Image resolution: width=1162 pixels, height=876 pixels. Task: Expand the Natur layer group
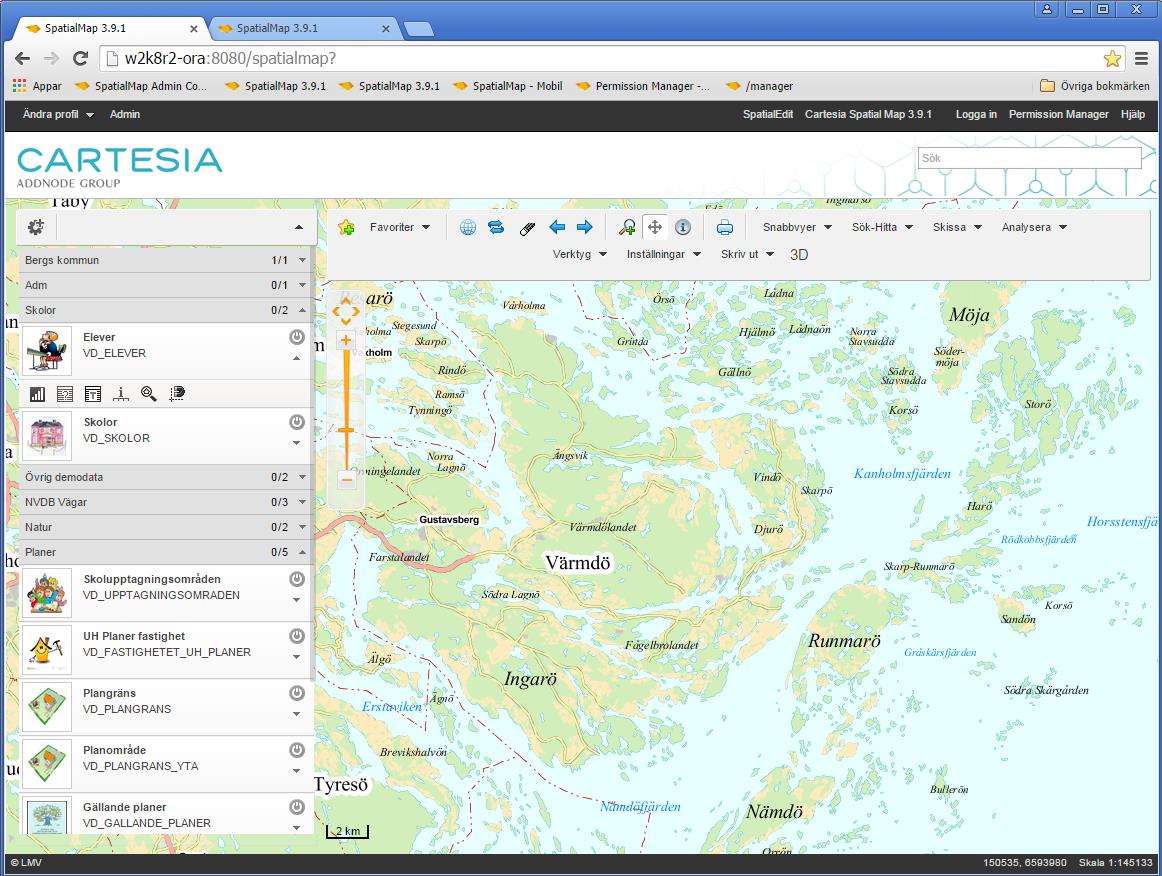(302, 528)
